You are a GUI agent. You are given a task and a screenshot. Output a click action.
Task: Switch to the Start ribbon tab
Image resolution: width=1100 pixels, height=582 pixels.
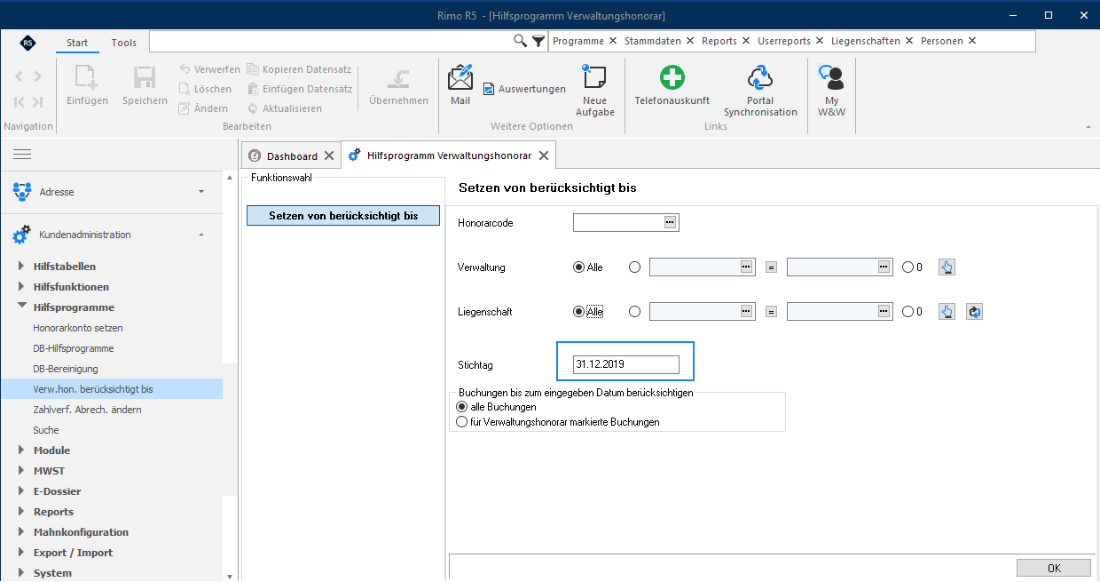coord(77,43)
